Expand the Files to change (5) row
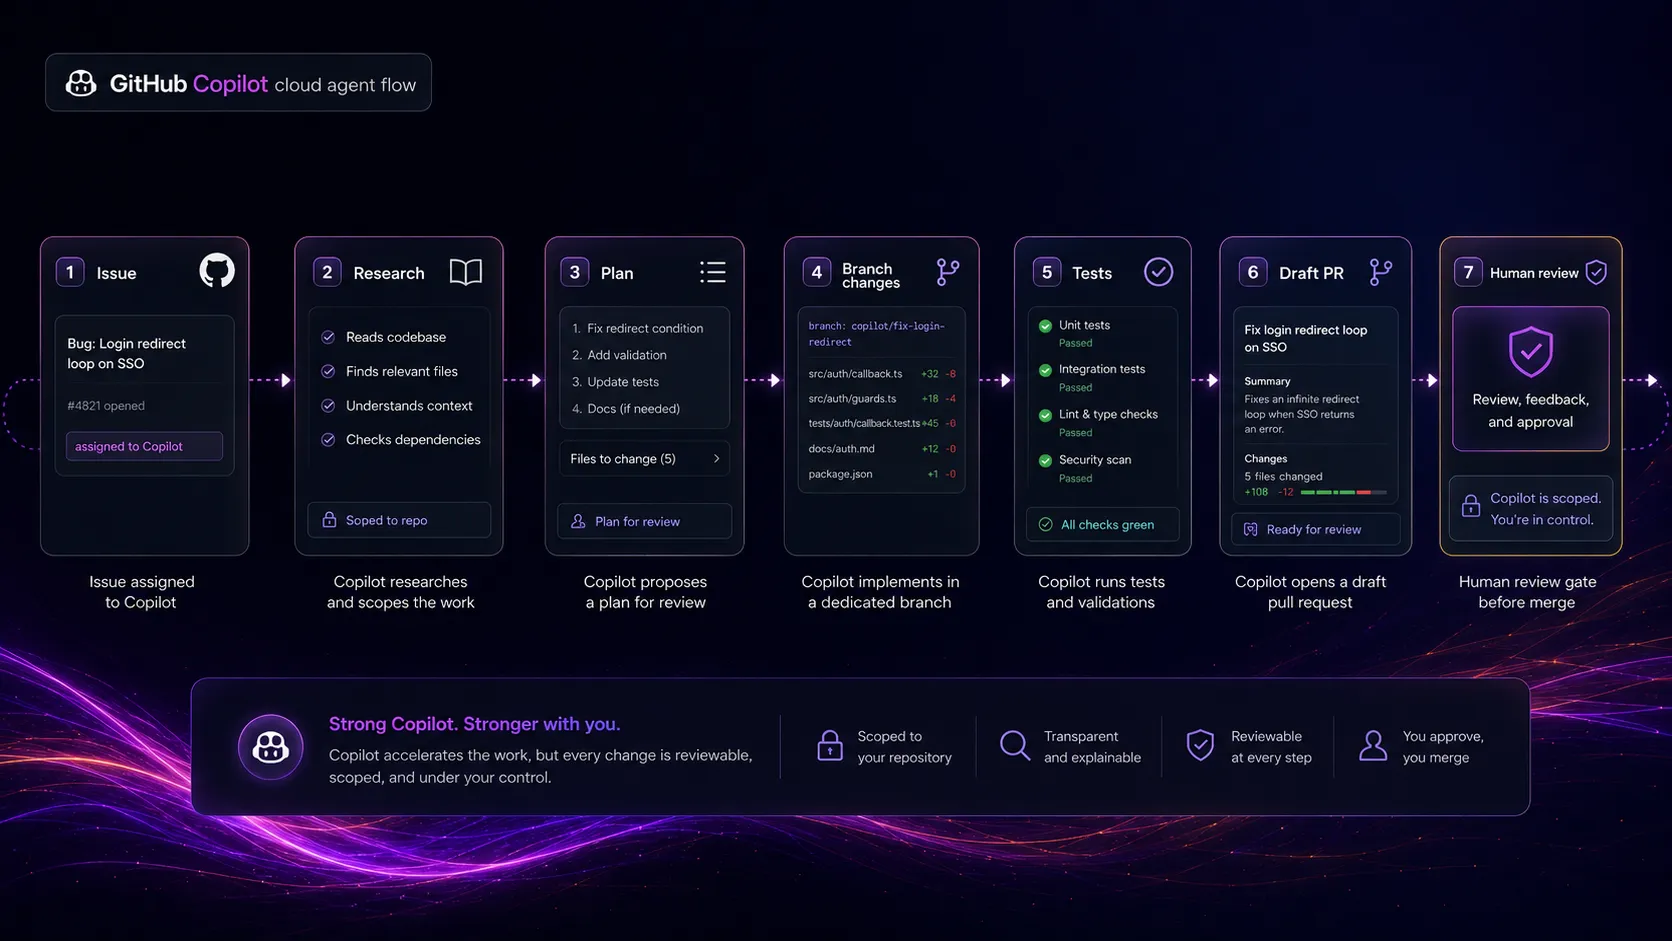The height and width of the screenshot is (941, 1672). 644,458
